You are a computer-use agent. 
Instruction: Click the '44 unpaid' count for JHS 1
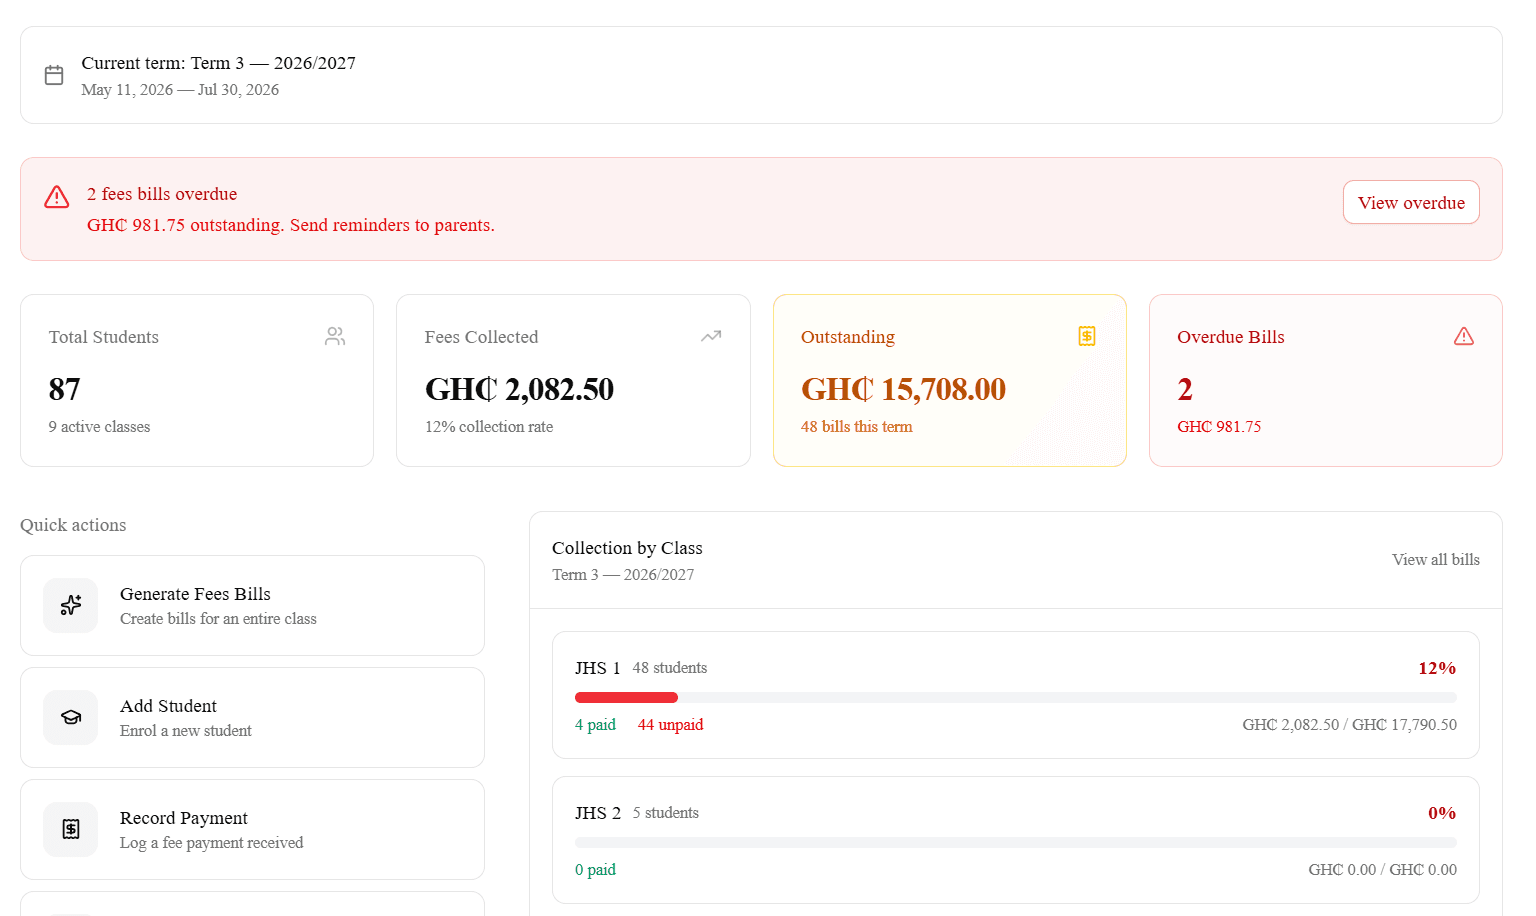coord(671,725)
